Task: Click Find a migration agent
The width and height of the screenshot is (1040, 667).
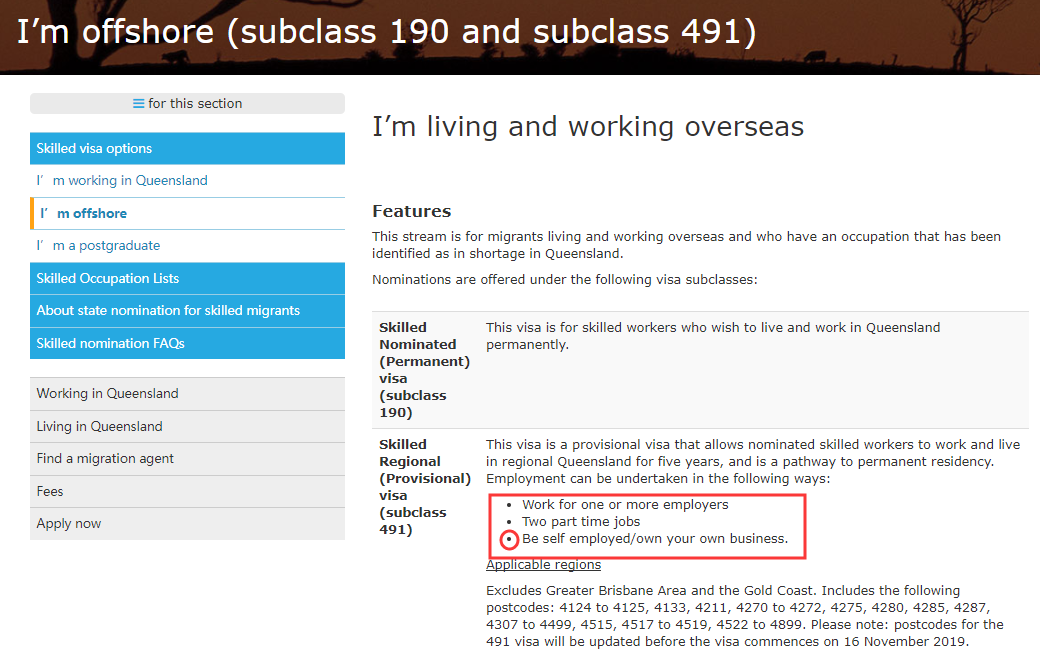Action: (x=105, y=458)
